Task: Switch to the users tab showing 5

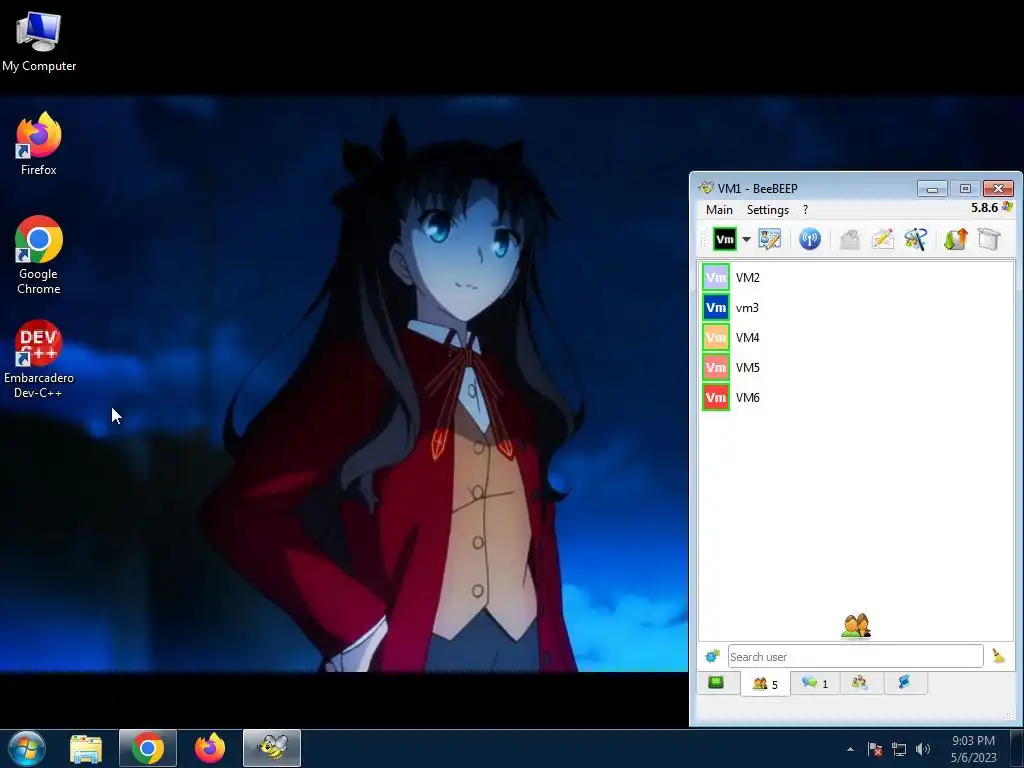Action: tap(765, 684)
